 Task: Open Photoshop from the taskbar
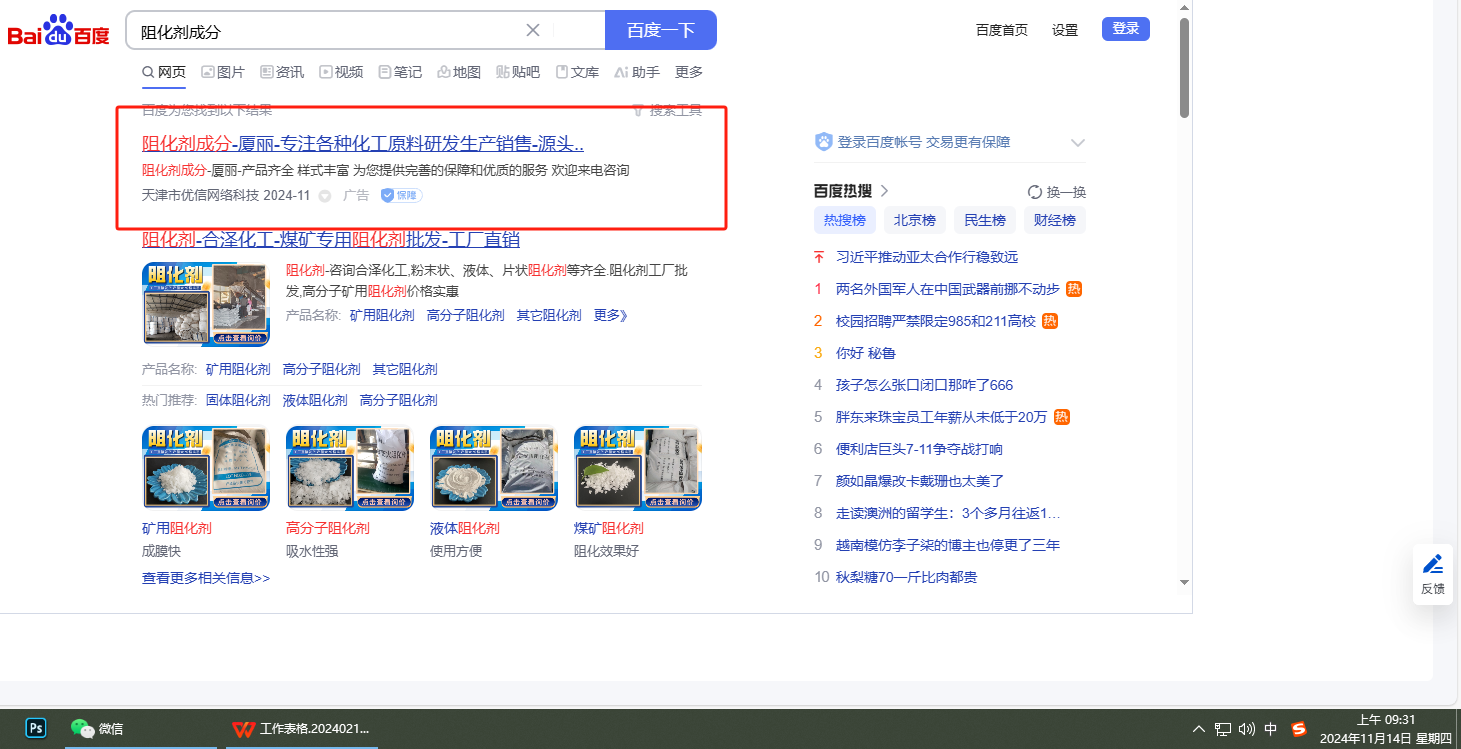[36, 728]
